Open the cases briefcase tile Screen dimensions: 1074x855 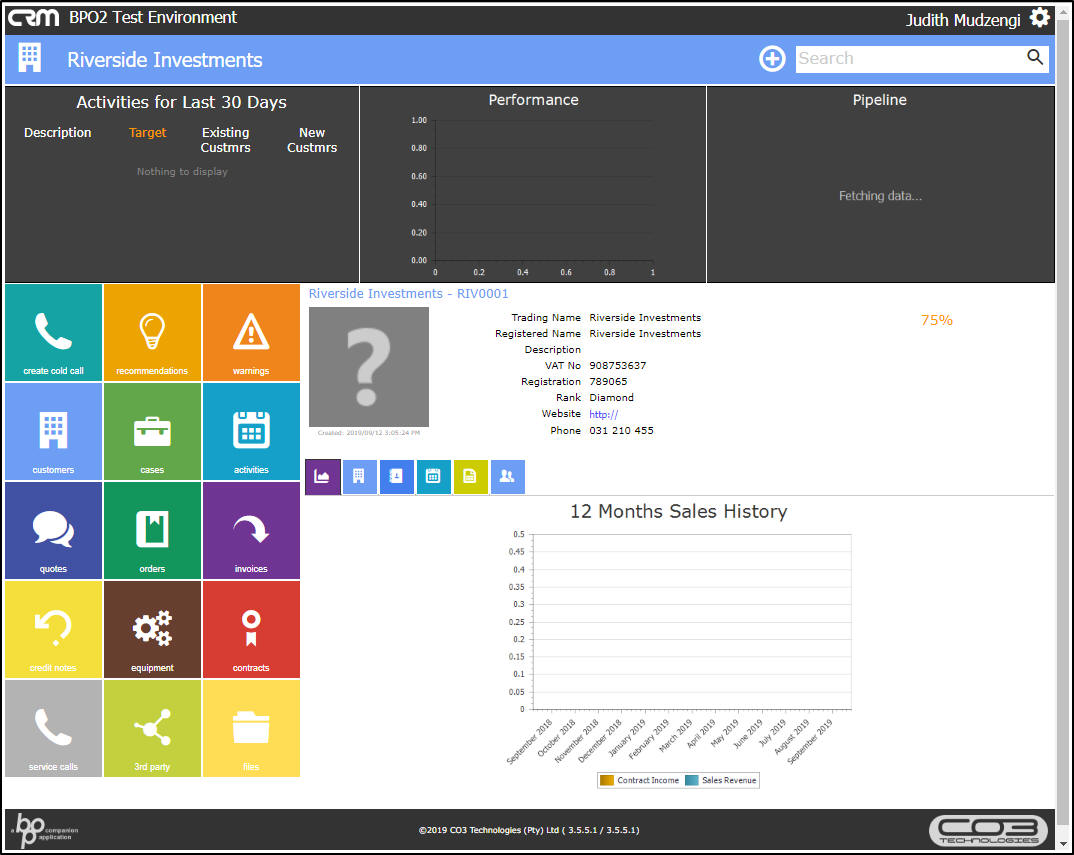pos(152,432)
